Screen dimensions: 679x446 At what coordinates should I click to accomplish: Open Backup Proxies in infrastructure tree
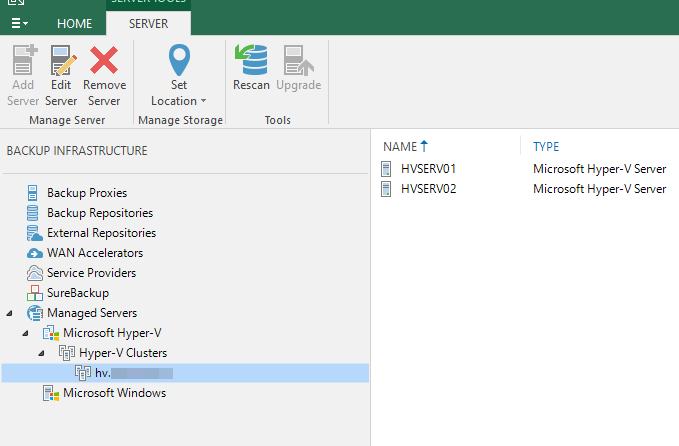87,193
